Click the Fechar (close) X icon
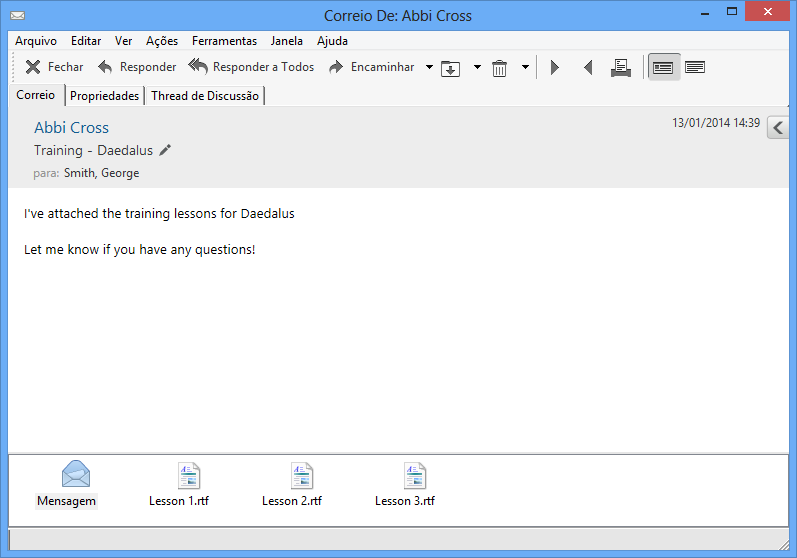The image size is (797, 558). [33, 67]
